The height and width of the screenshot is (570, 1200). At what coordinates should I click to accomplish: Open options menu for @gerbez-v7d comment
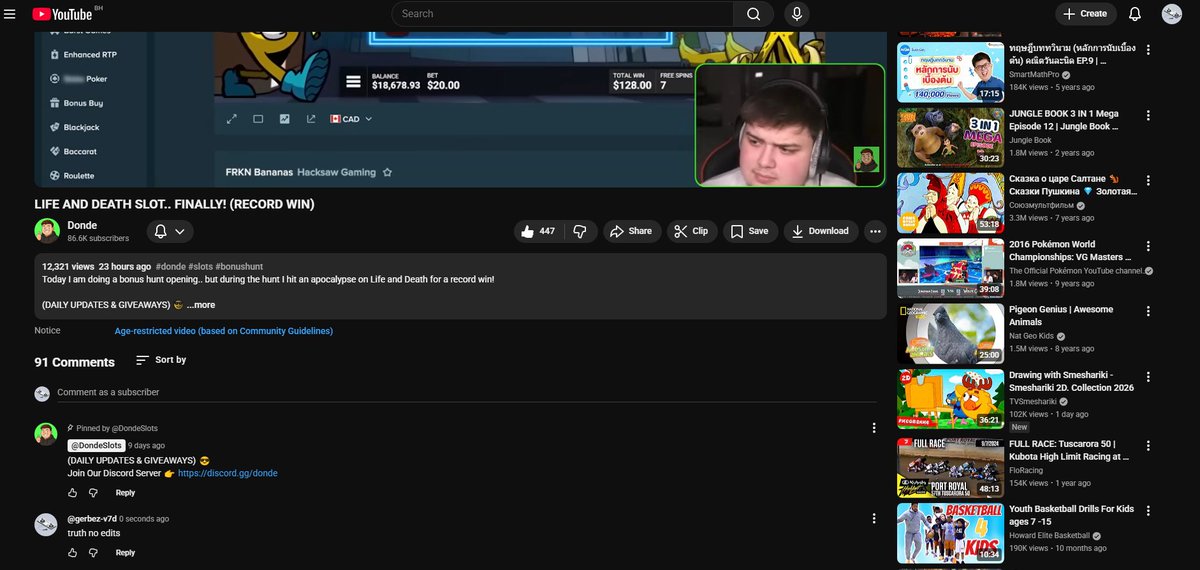[x=874, y=518]
